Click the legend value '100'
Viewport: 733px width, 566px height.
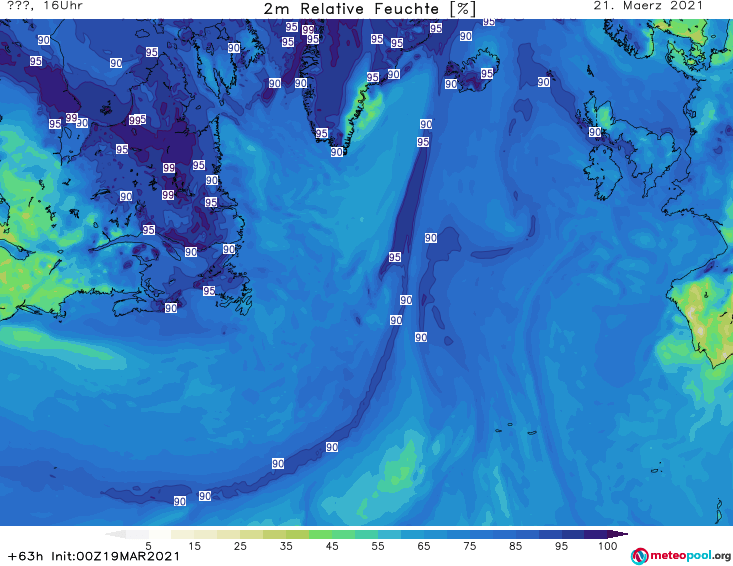(608, 546)
